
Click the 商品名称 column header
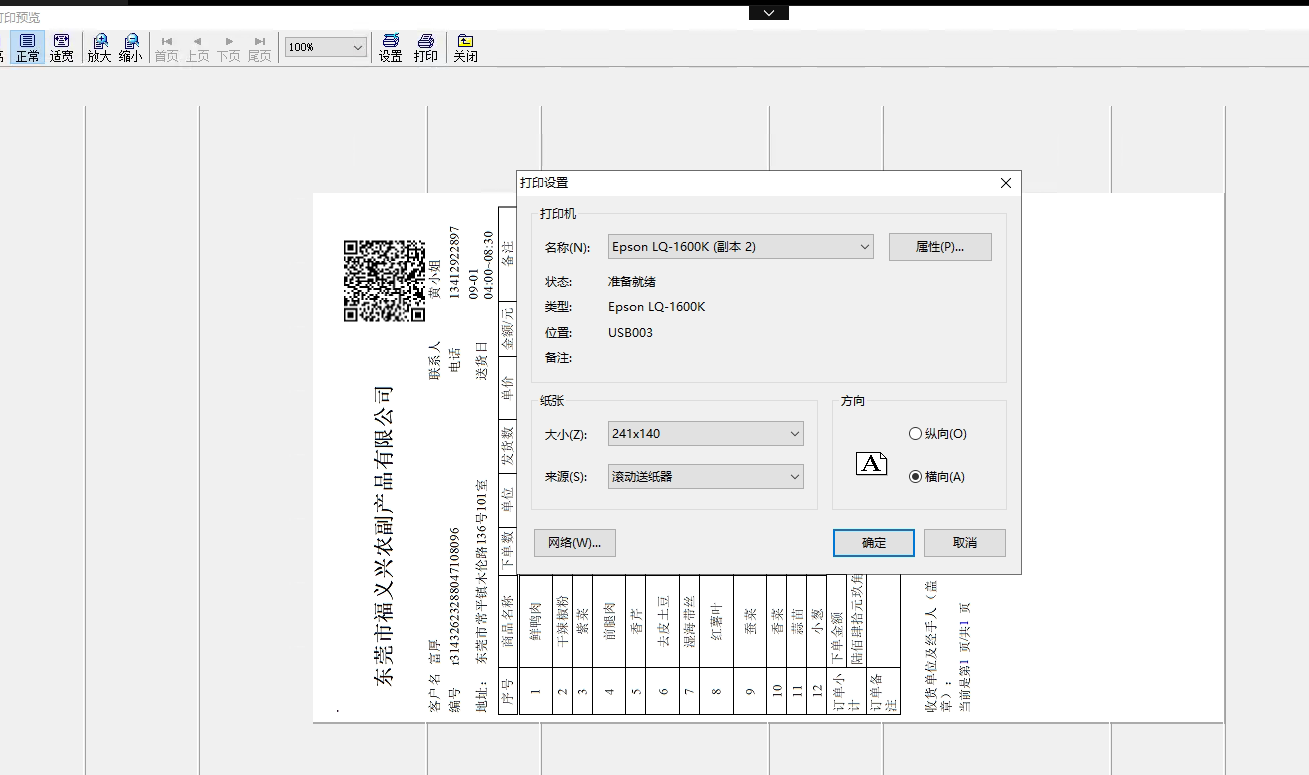pos(508,623)
